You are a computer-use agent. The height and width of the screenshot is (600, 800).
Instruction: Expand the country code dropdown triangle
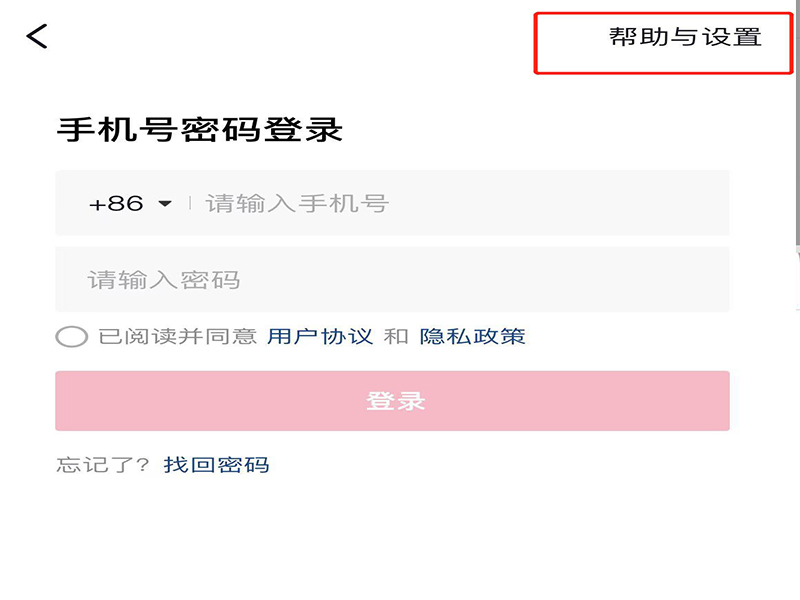pyautogui.click(x=165, y=203)
